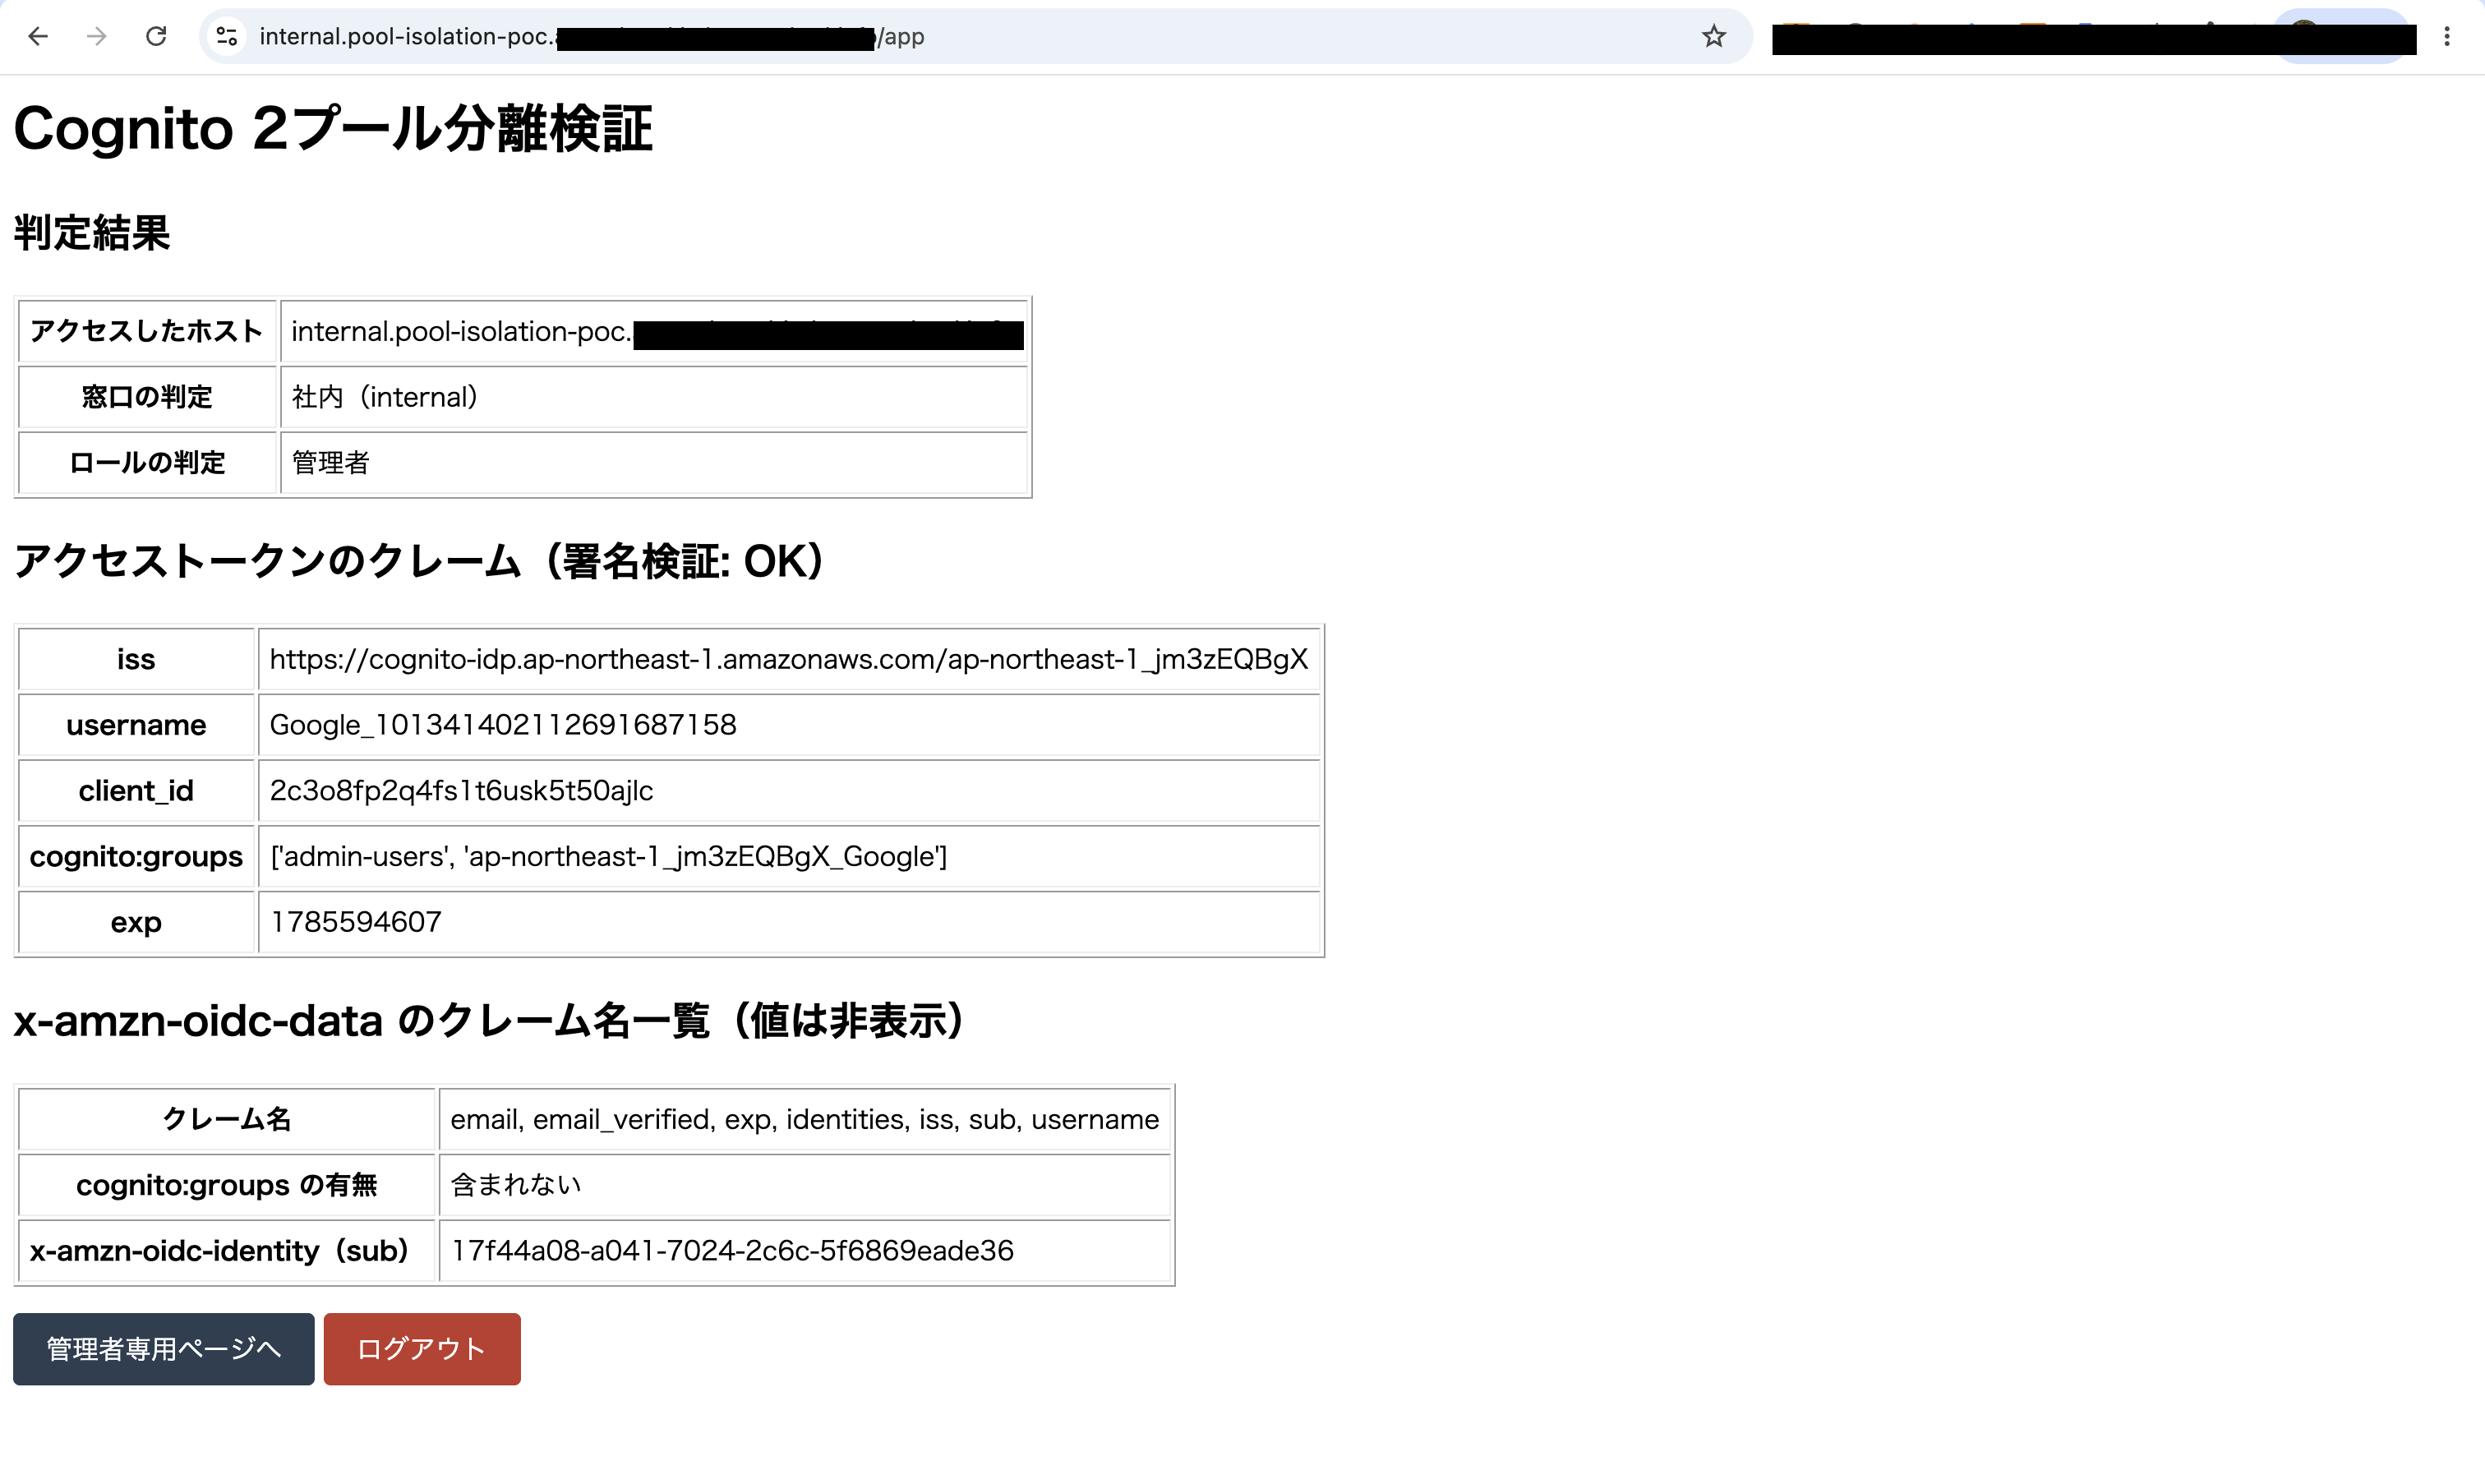Image resolution: width=2485 pixels, height=1484 pixels.
Task: Click the browser forward arrow
Action: pyautogui.click(x=97, y=37)
